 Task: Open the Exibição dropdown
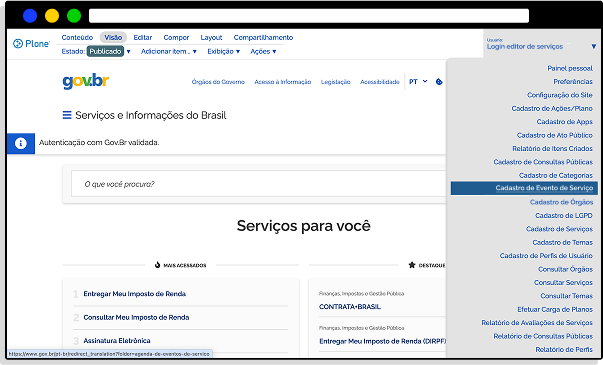click(x=223, y=52)
